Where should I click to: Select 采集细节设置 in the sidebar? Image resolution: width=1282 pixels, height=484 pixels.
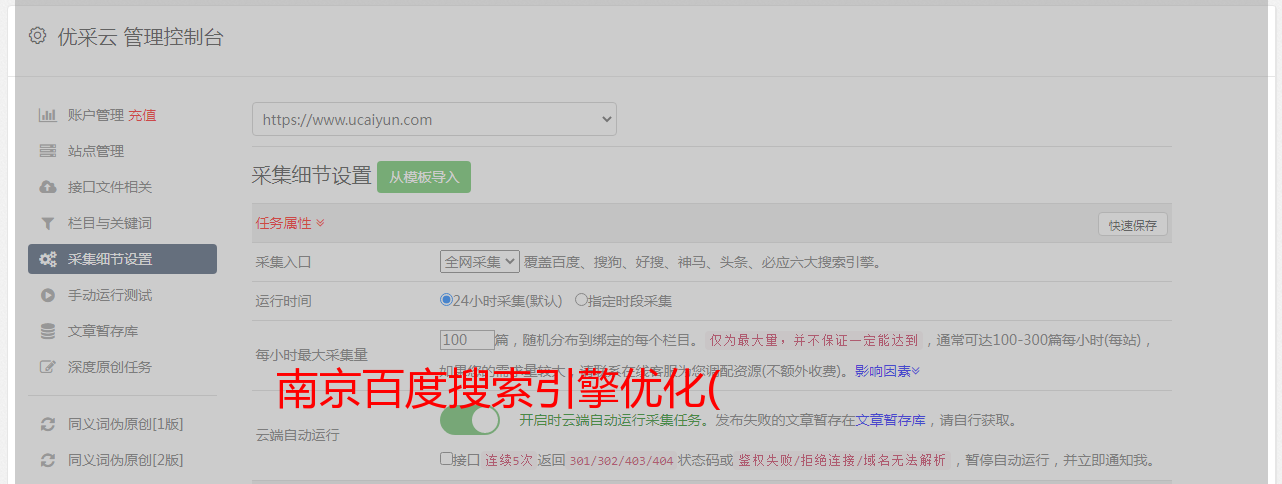click(x=122, y=259)
